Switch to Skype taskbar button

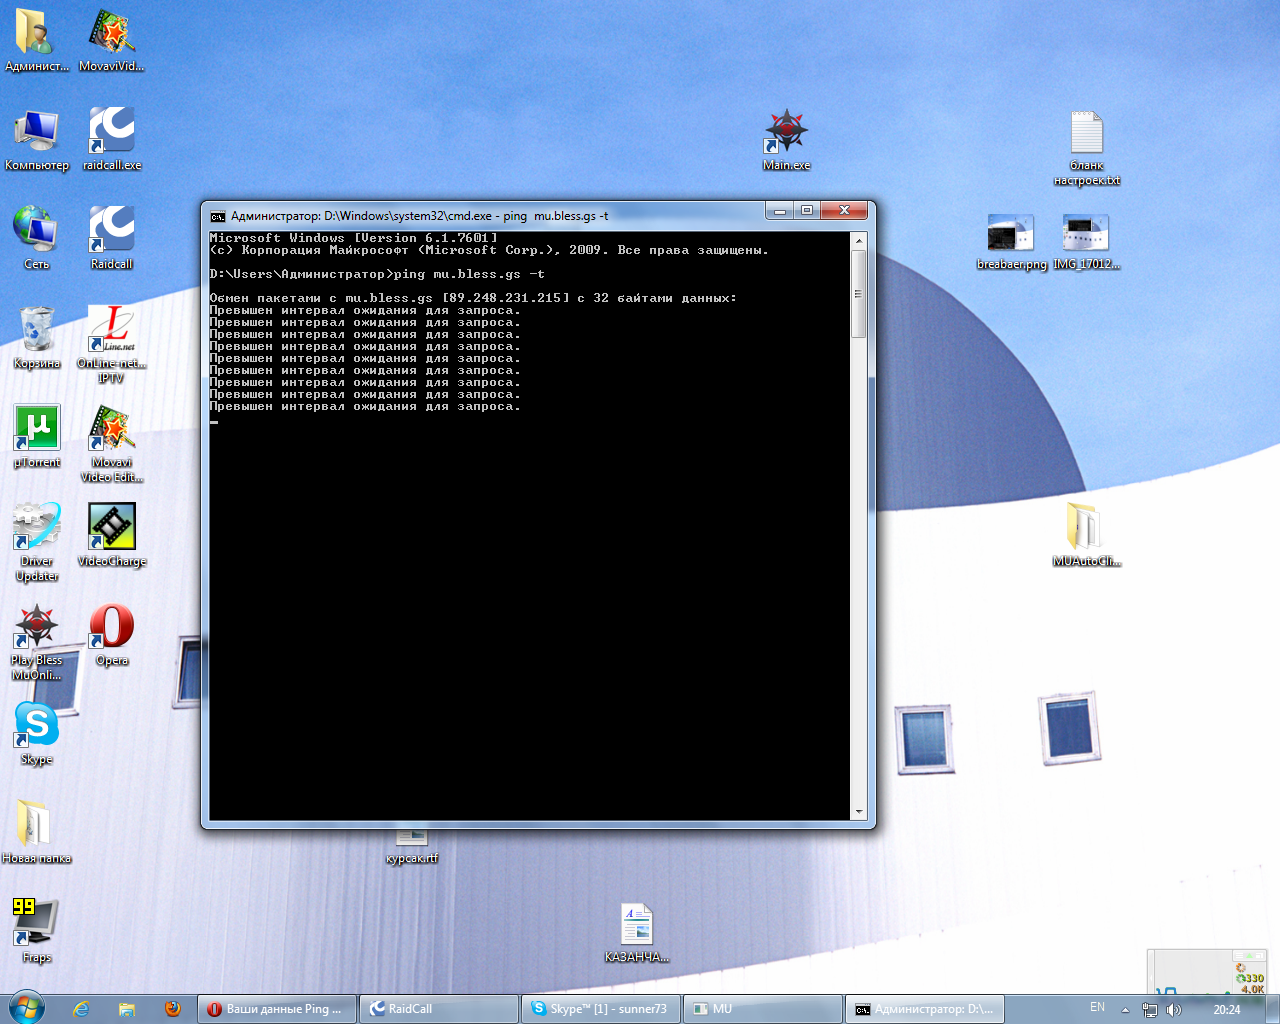[600, 1009]
